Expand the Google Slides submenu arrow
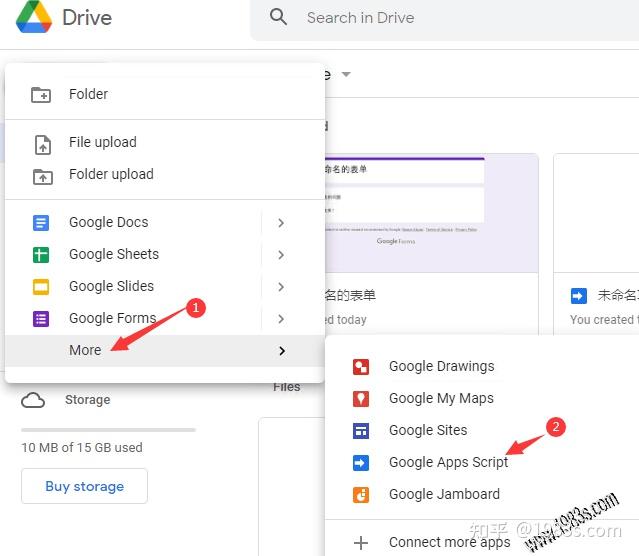Screen dimensions: 639x556 (x=281, y=287)
